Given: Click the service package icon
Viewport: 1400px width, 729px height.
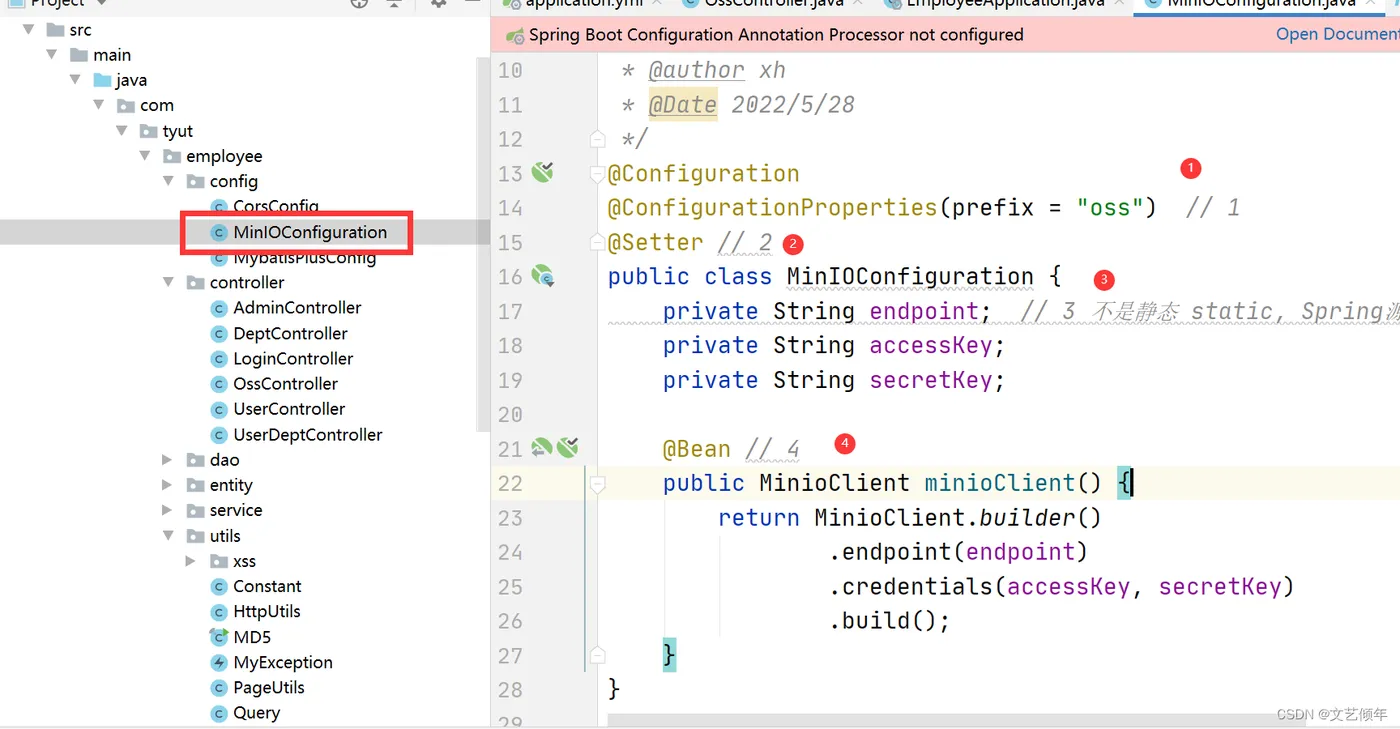Looking at the screenshot, I should coord(196,510).
